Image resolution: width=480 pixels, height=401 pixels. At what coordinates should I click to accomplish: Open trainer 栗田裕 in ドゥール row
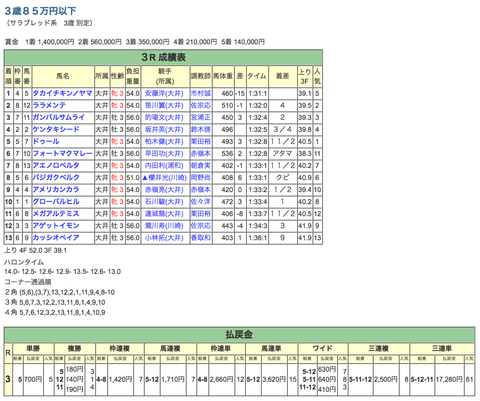click(x=201, y=142)
